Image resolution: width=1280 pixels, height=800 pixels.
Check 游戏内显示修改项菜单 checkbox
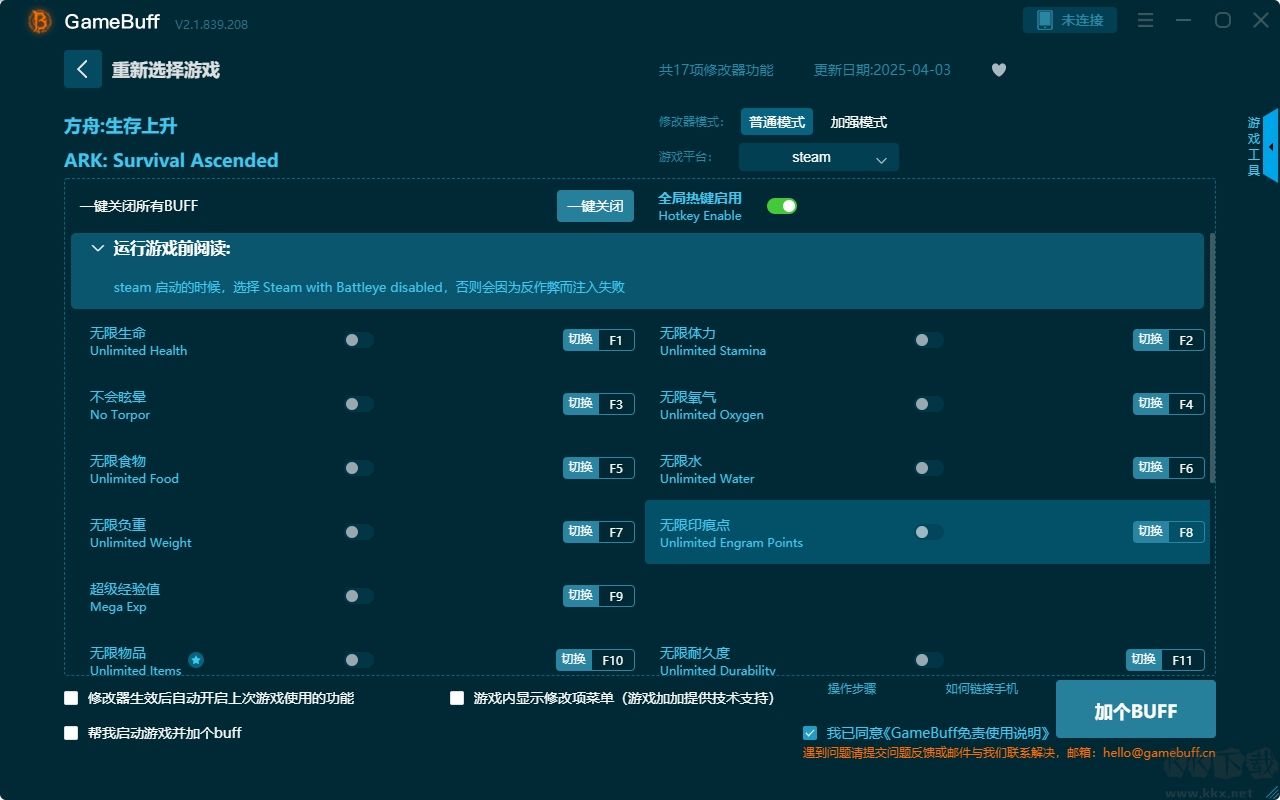click(x=457, y=698)
